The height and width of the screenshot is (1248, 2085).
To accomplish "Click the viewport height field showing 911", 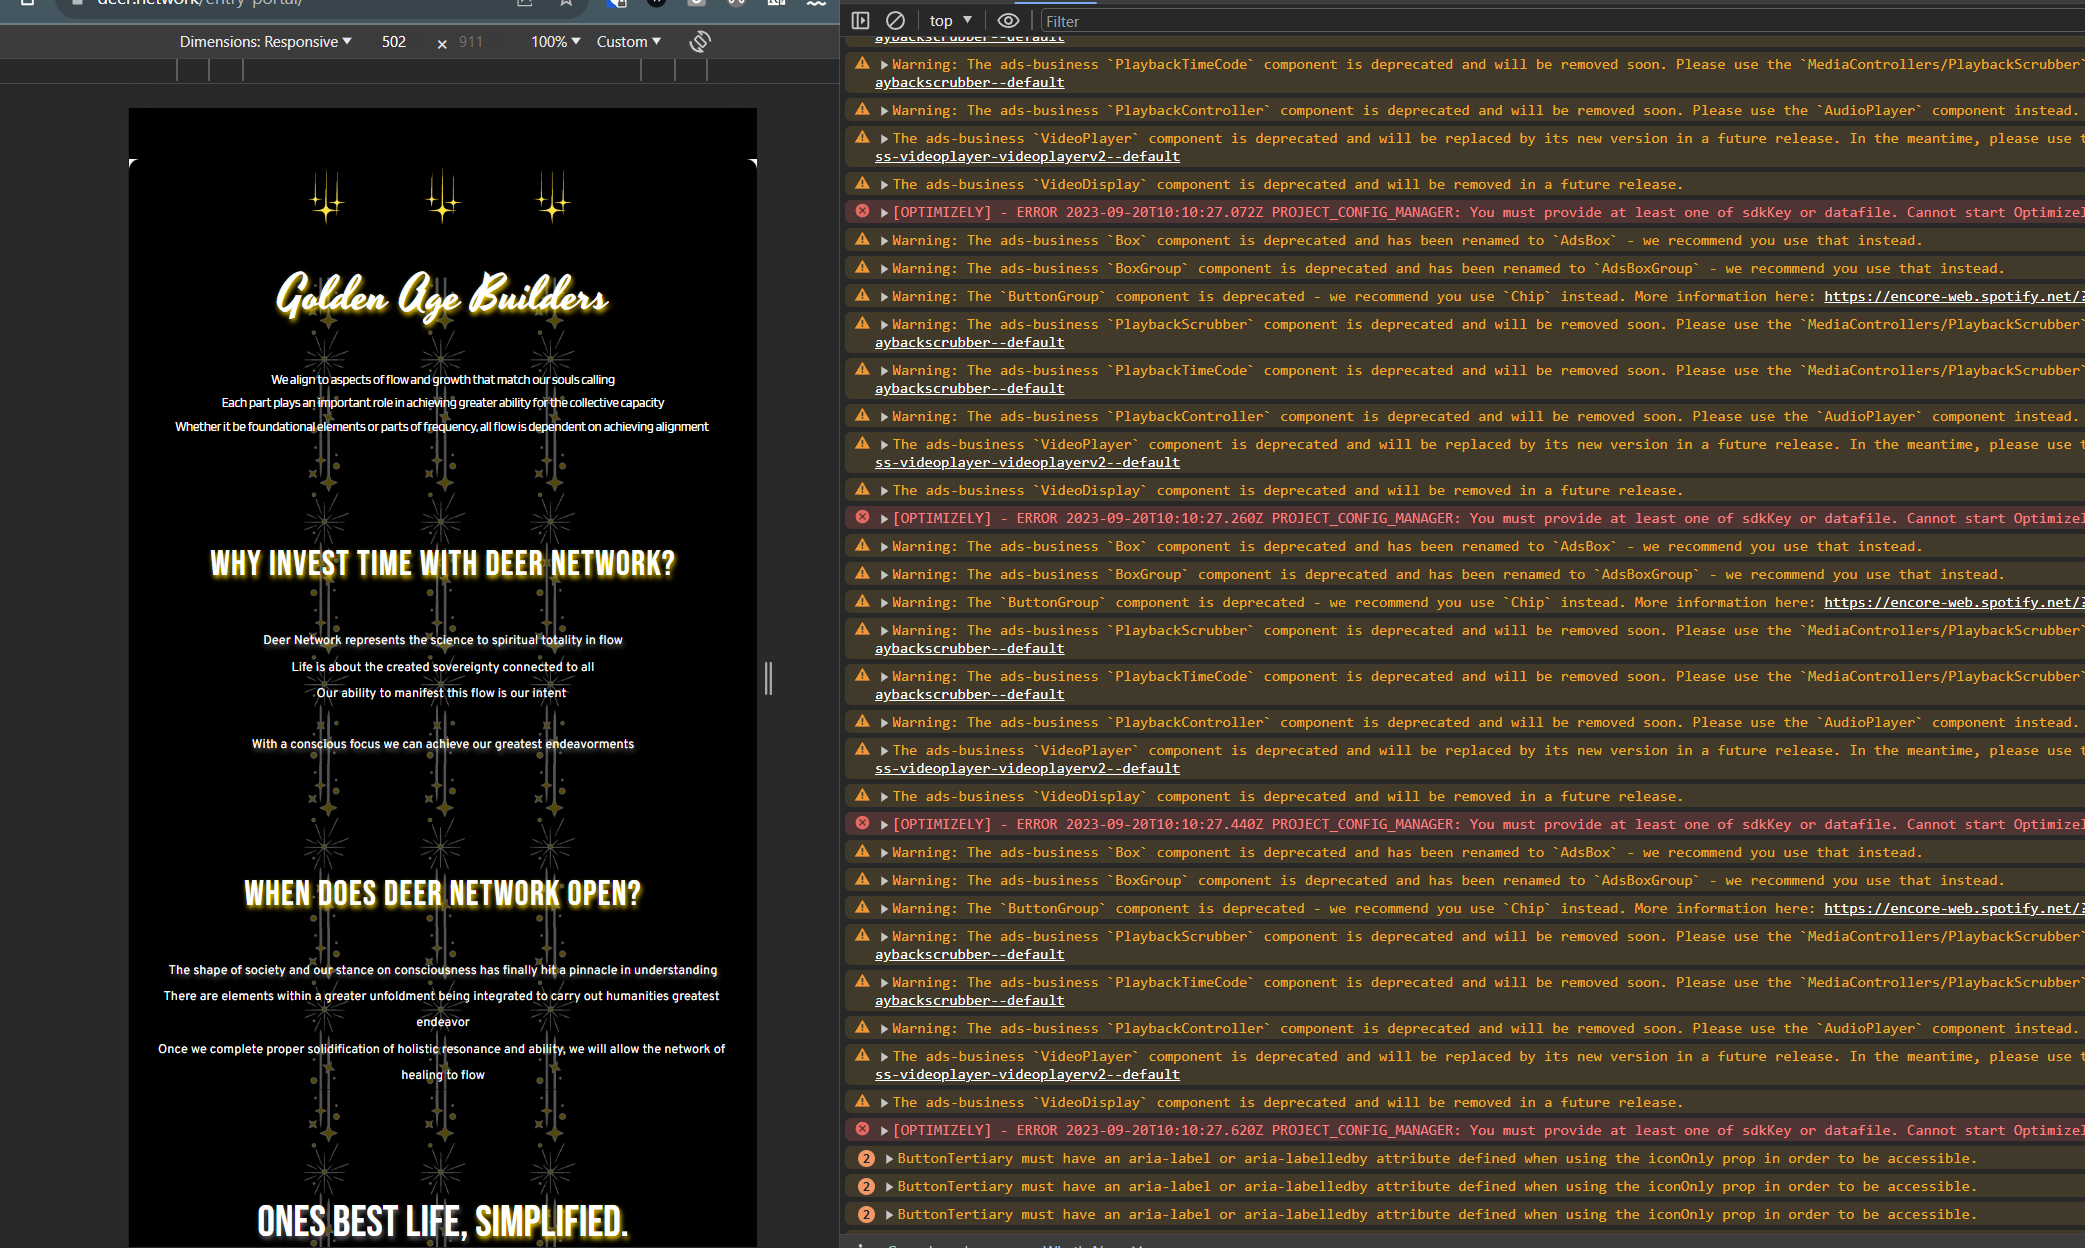I will point(471,41).
